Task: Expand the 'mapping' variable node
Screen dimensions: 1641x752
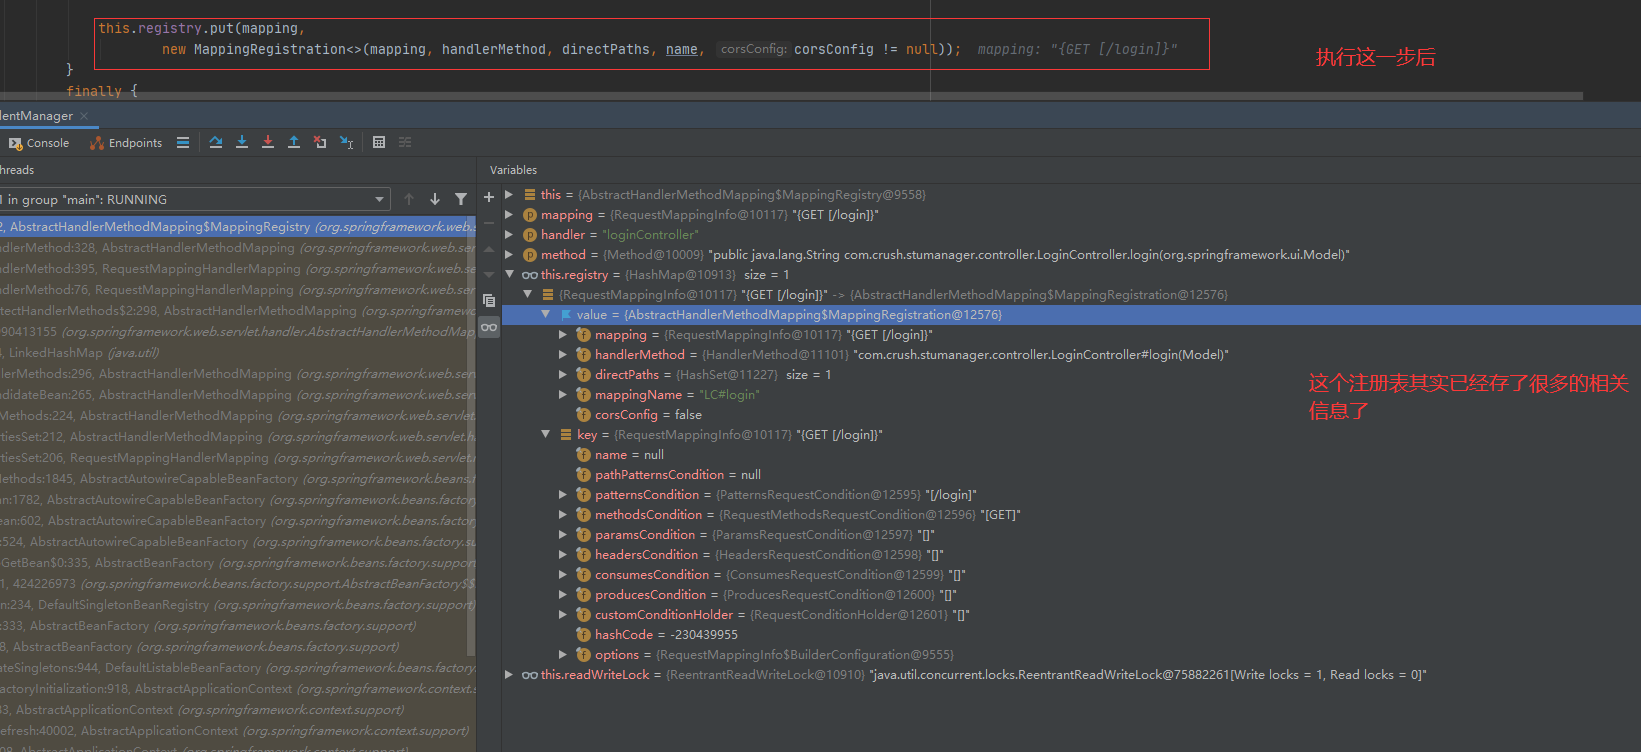Action: [509, 214]
